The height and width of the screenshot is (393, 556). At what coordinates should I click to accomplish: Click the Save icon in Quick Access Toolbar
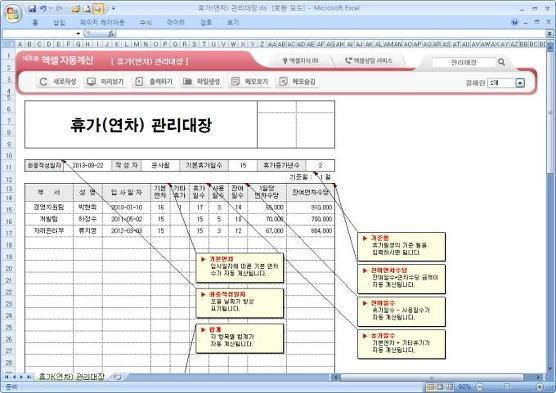[32, 9]
